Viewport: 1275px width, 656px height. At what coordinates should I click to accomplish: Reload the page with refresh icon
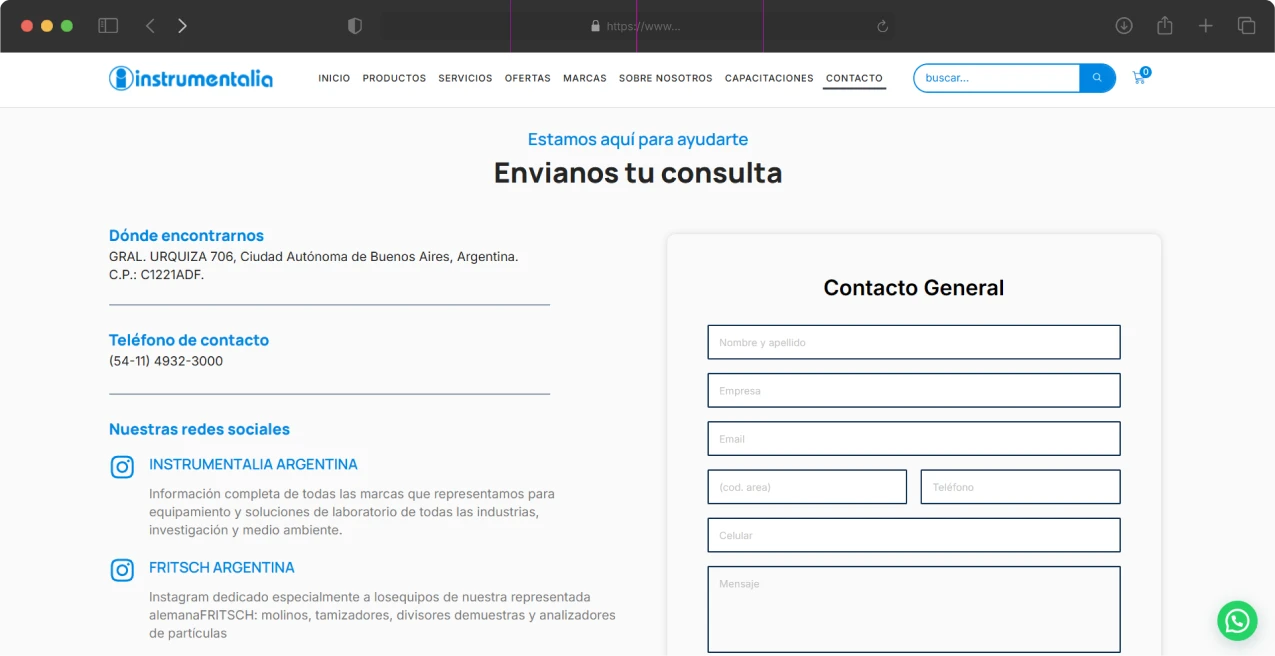point(882,26)
